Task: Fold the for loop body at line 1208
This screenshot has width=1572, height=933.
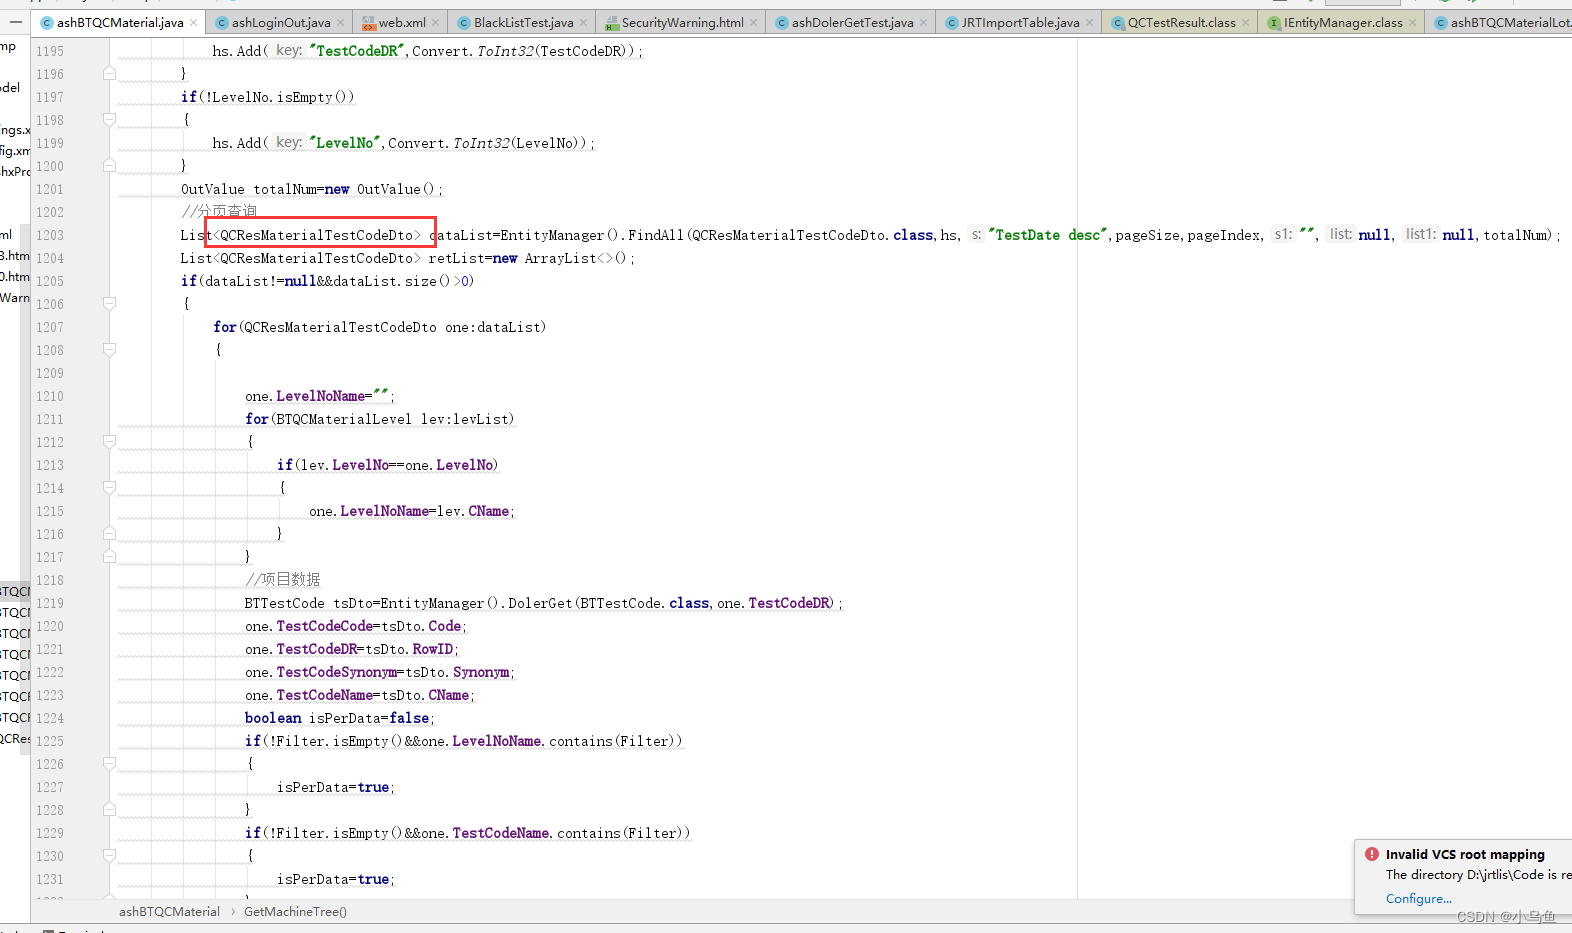Action: 110,349
